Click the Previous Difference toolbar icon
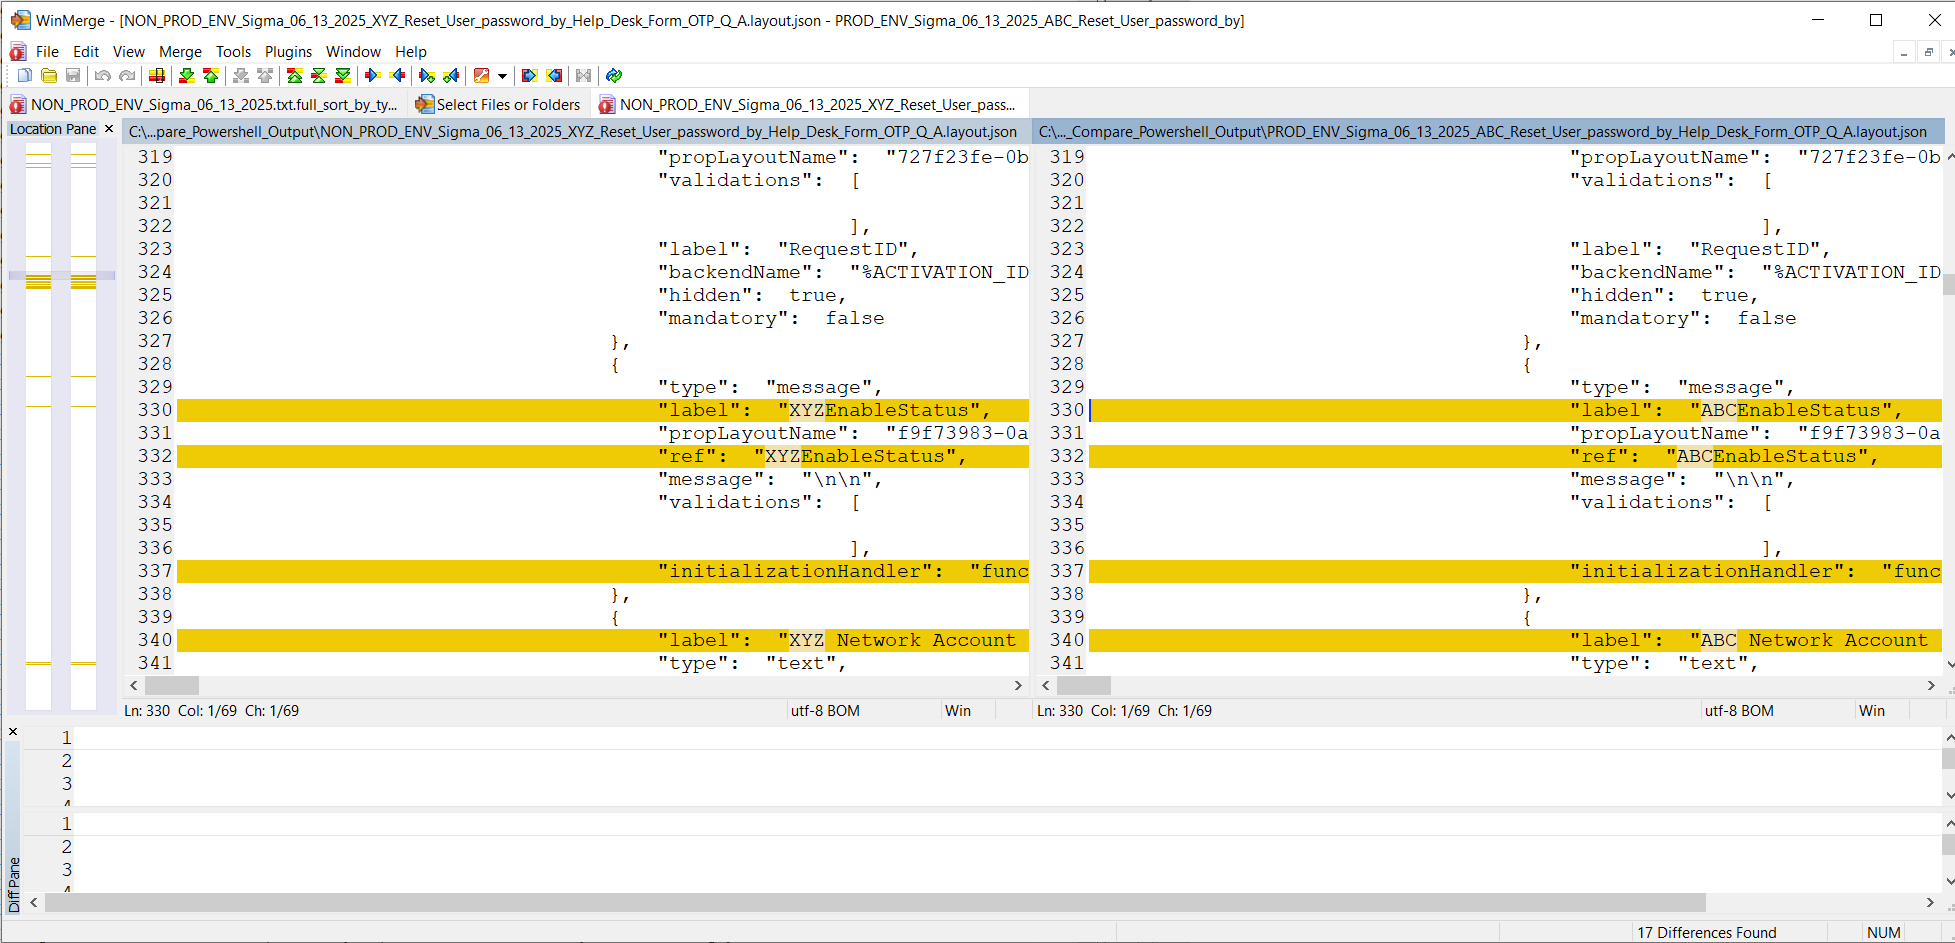 tap(211, 76)
